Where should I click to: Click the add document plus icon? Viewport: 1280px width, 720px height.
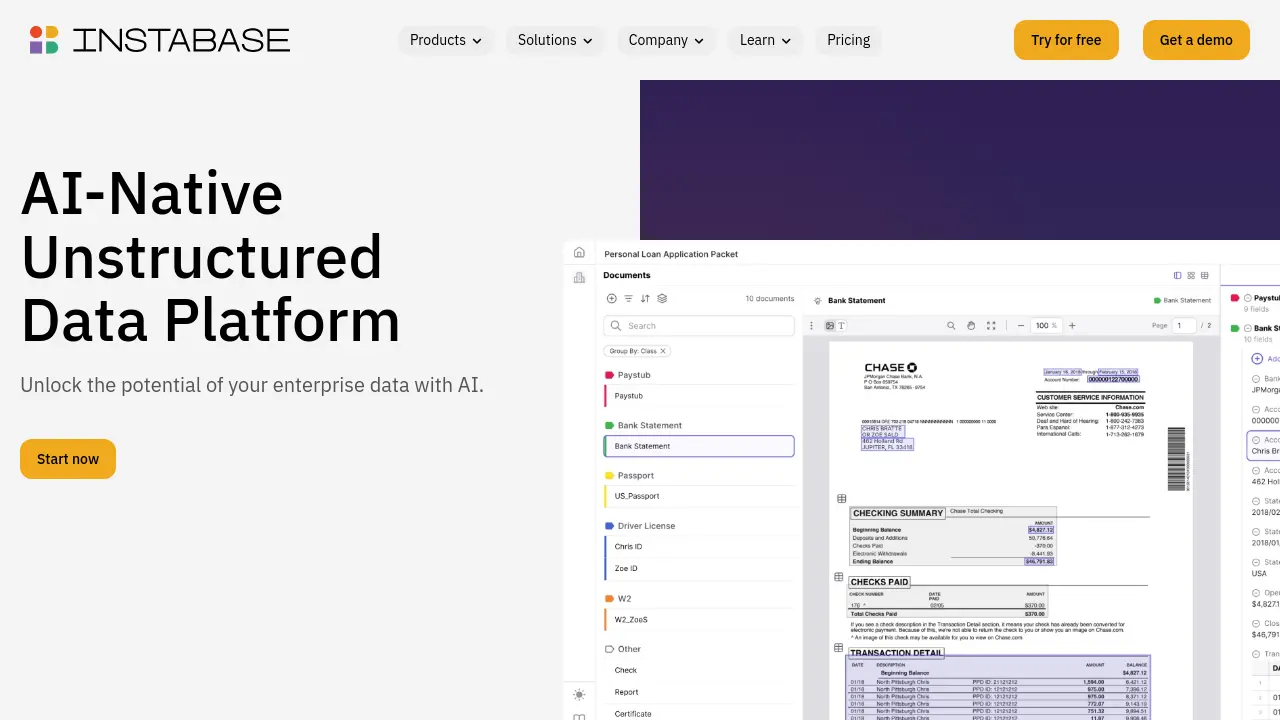coord(612,298)
